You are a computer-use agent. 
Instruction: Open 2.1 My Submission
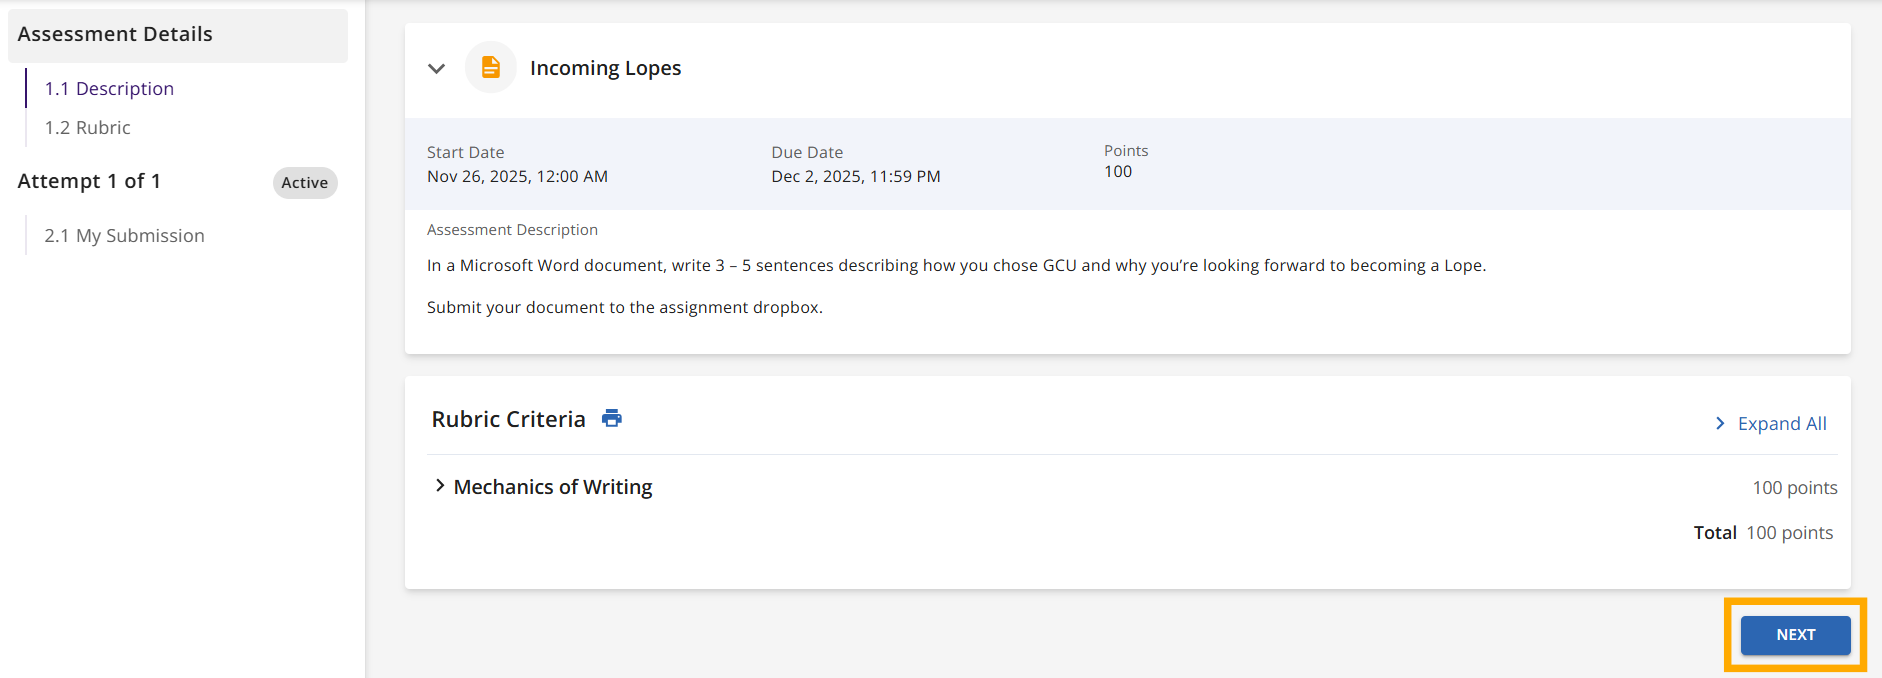click(124, 236)
